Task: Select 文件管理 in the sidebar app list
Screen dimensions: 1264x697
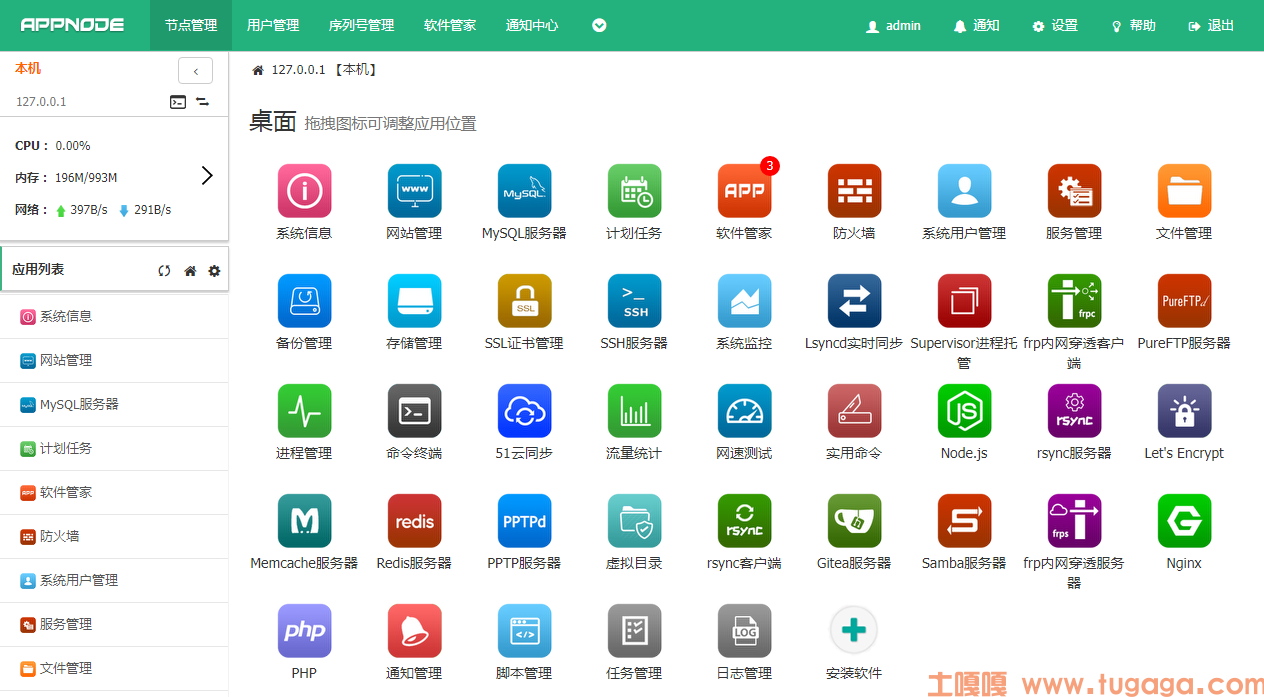Action: click(x=114, y=668)
